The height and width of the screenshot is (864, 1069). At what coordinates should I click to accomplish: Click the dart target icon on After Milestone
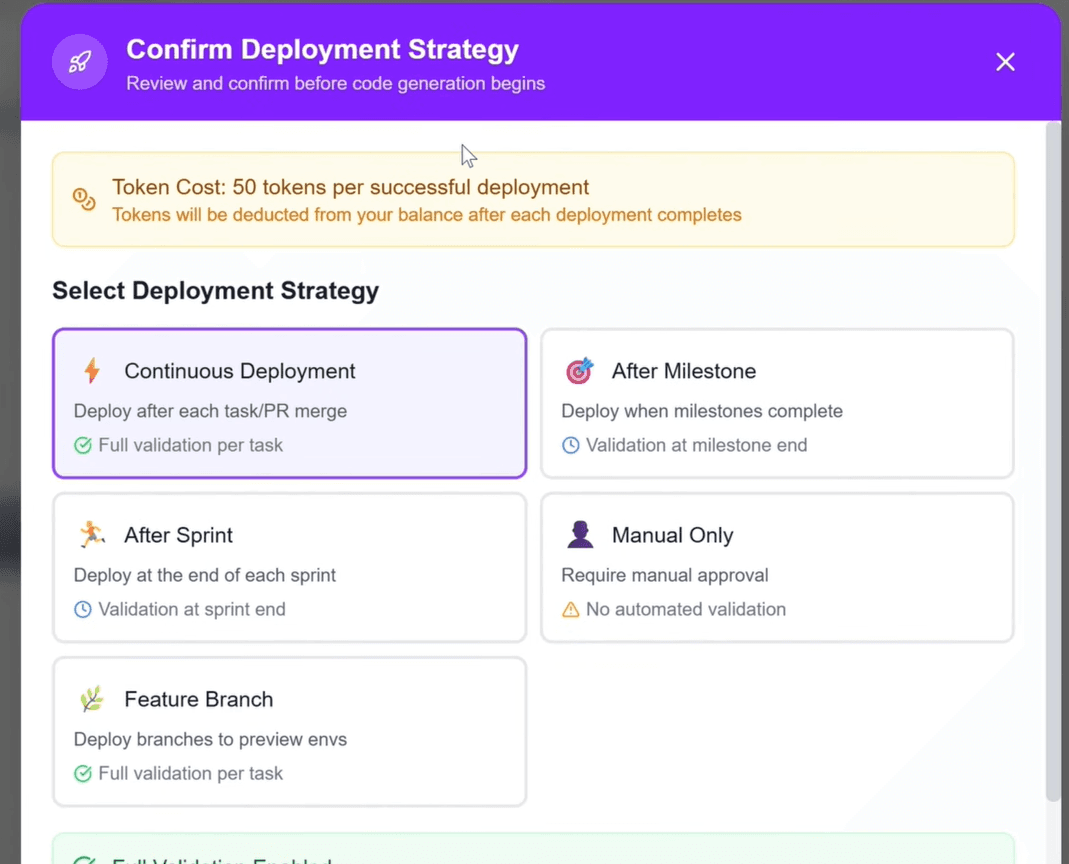click(x=580, y=370)
